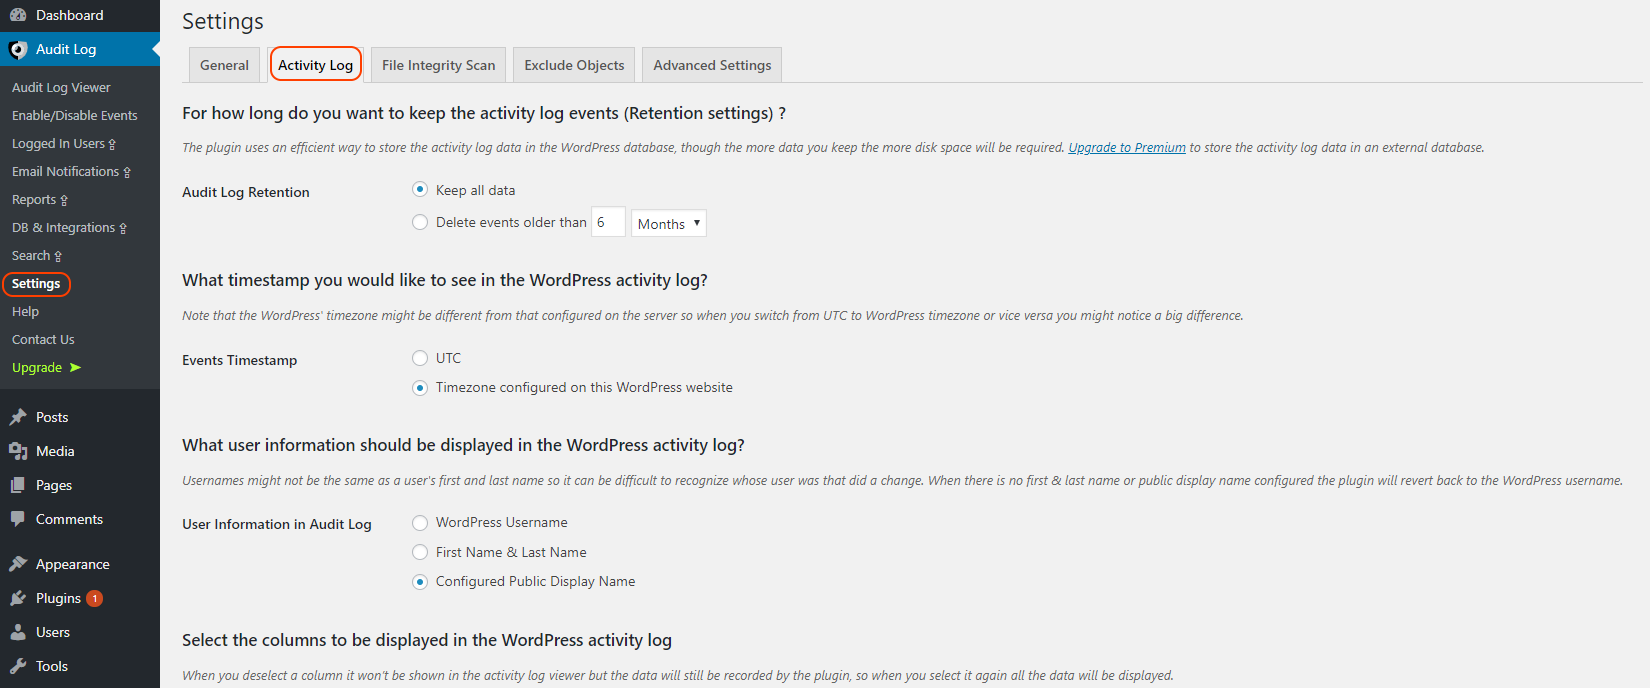Click the retention number input field
Viewport: 1650px width, 688px height.
[x=608, y=222]
